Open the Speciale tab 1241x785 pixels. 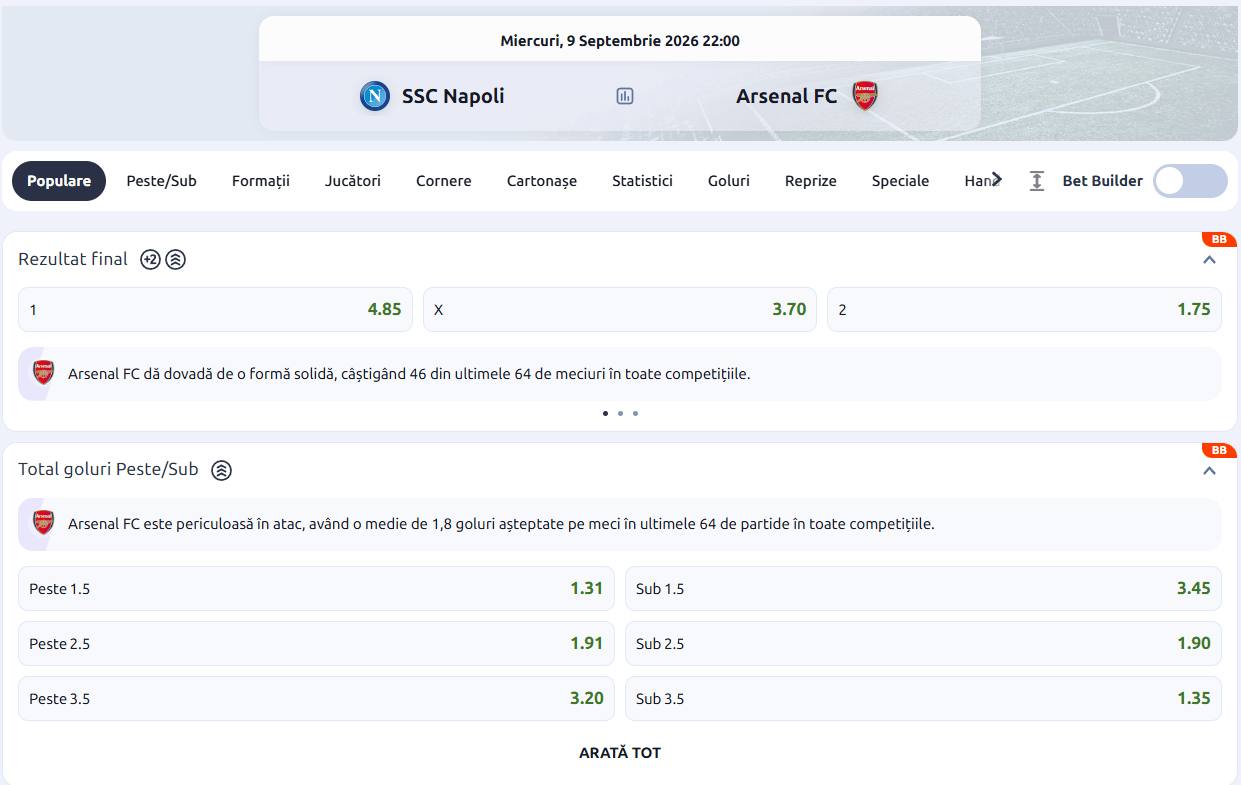901,181
